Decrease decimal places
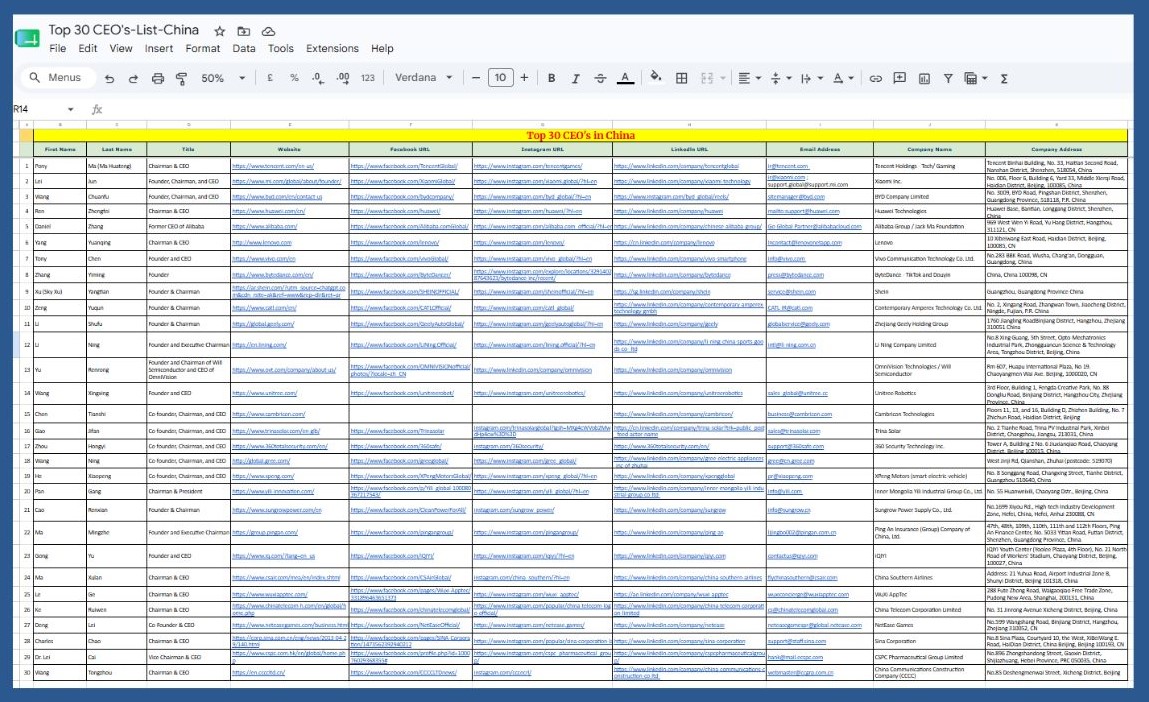1149x702 pixels. [318, 78]
